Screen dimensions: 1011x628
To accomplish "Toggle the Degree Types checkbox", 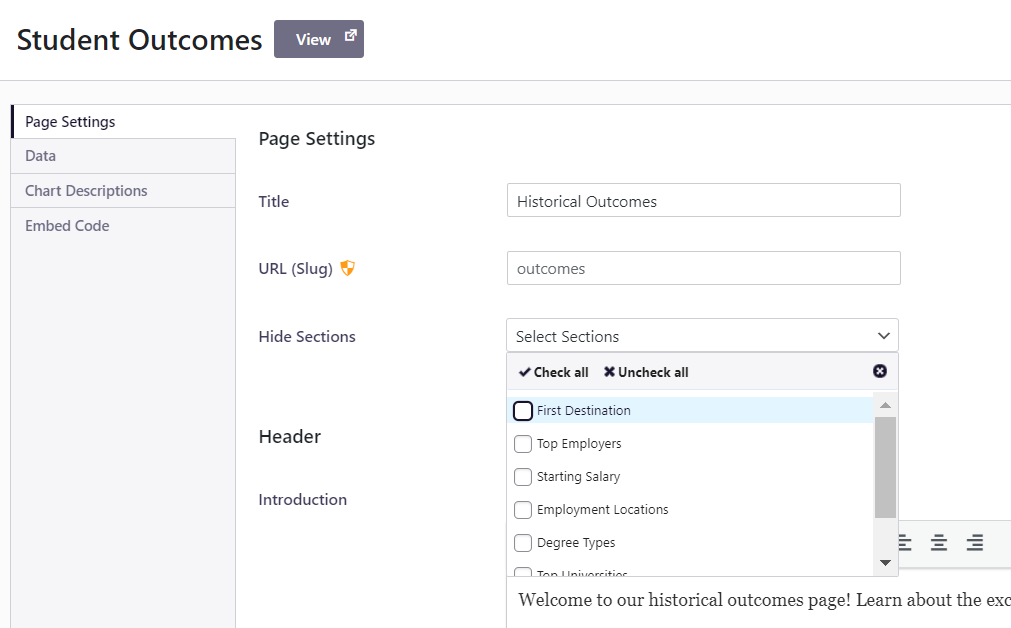I will 523,543.
